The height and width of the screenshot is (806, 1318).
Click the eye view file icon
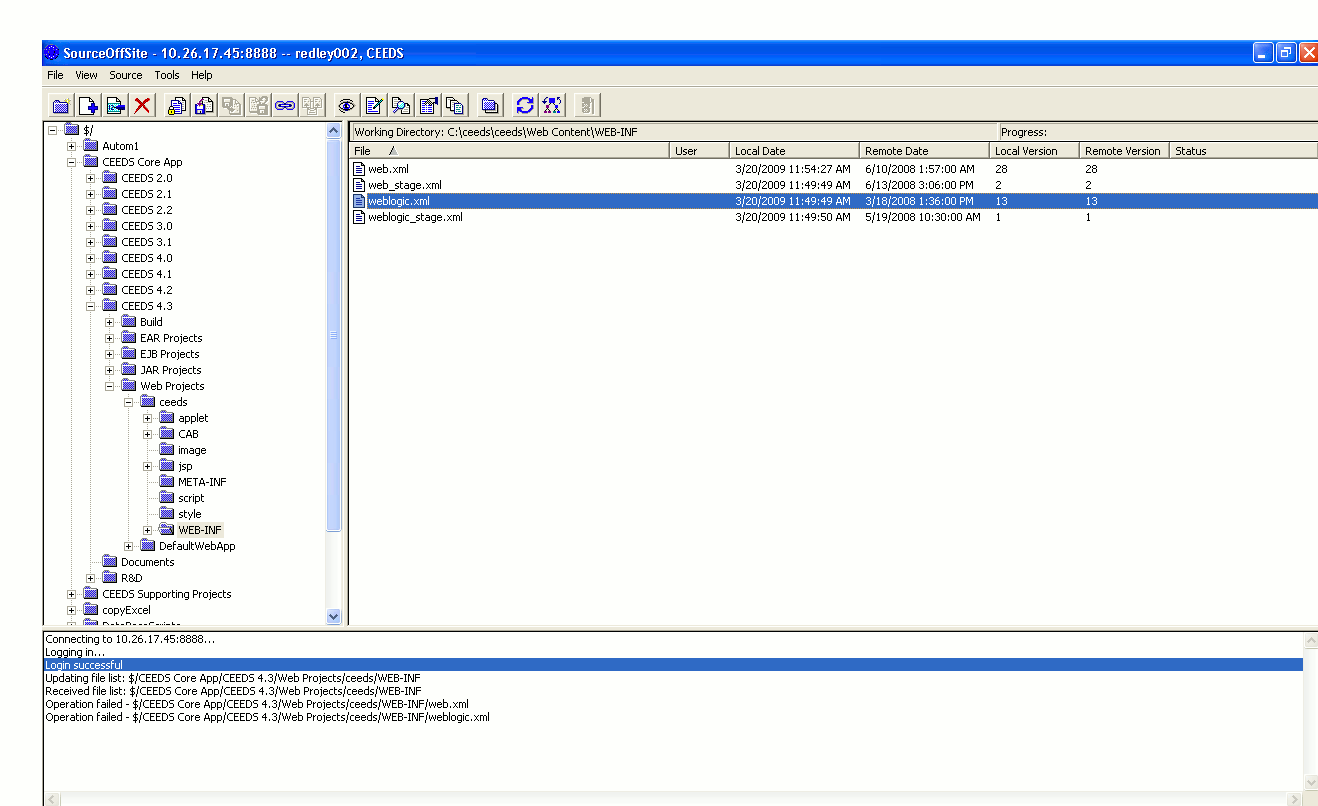pos(347,105)
